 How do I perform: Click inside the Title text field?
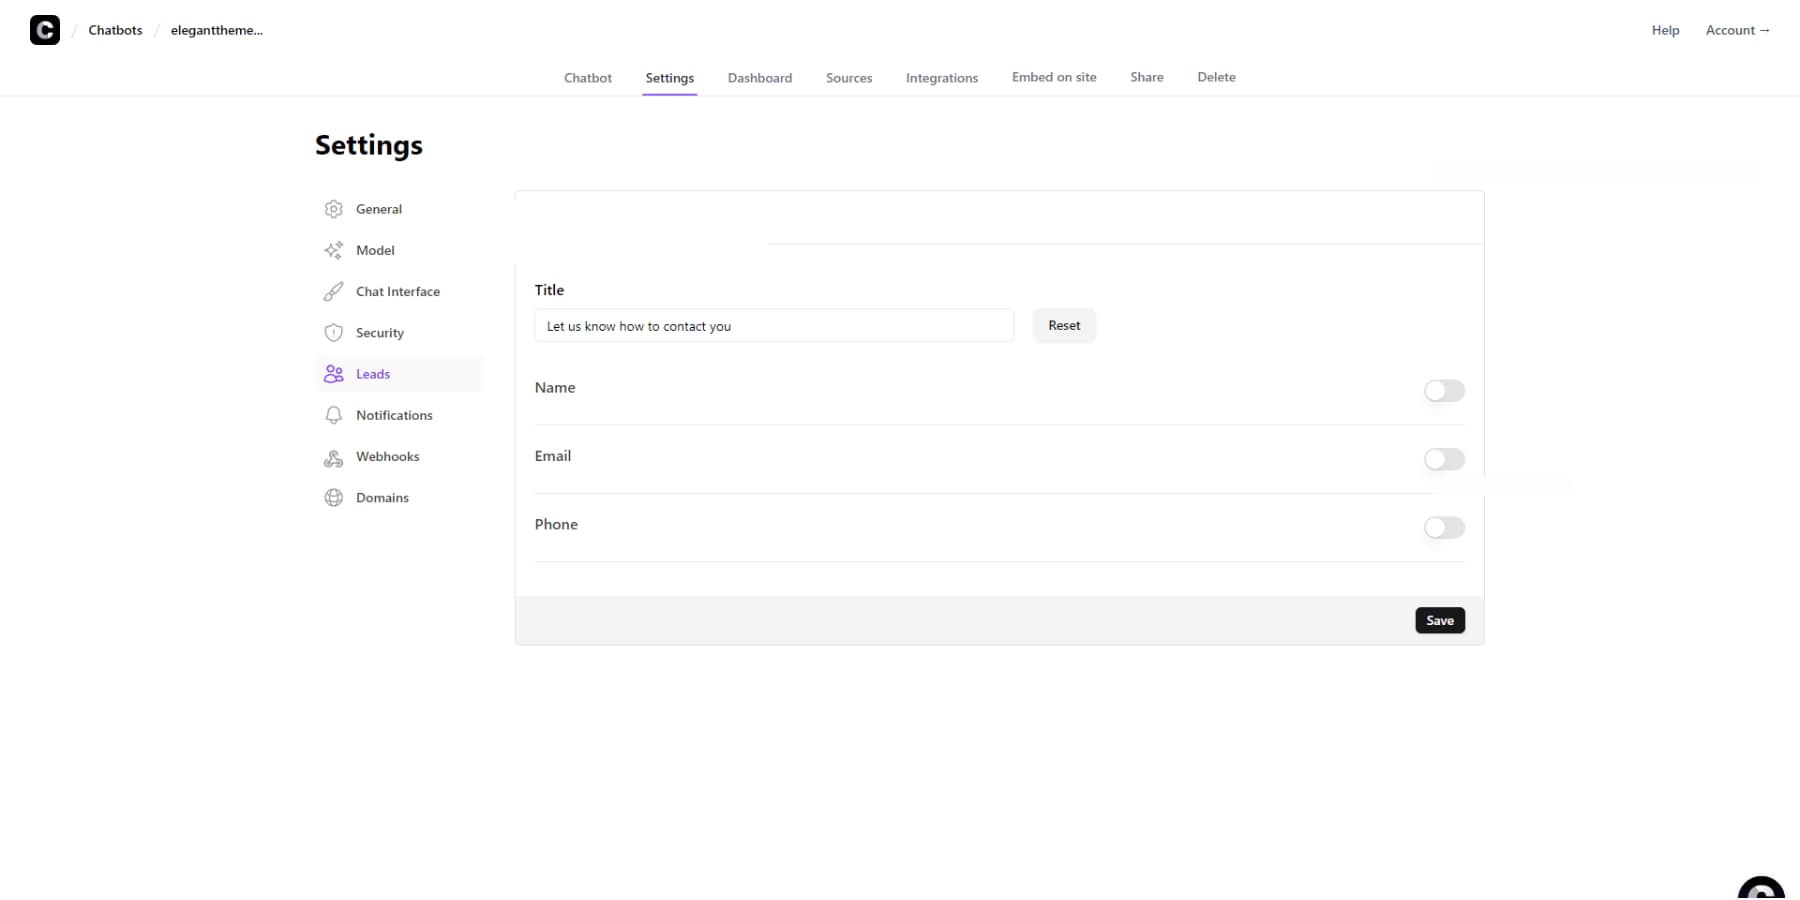pyautogui.click(x=773, y=326)
